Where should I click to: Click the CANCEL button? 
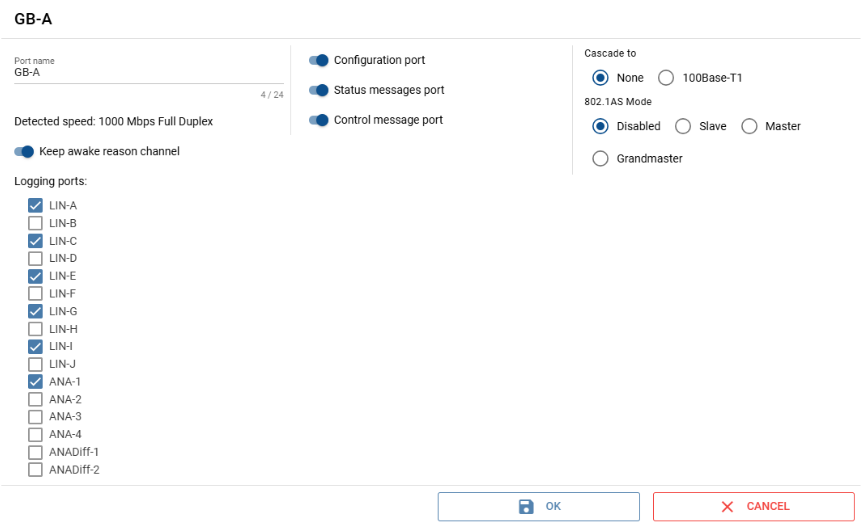tap(754, 507)
